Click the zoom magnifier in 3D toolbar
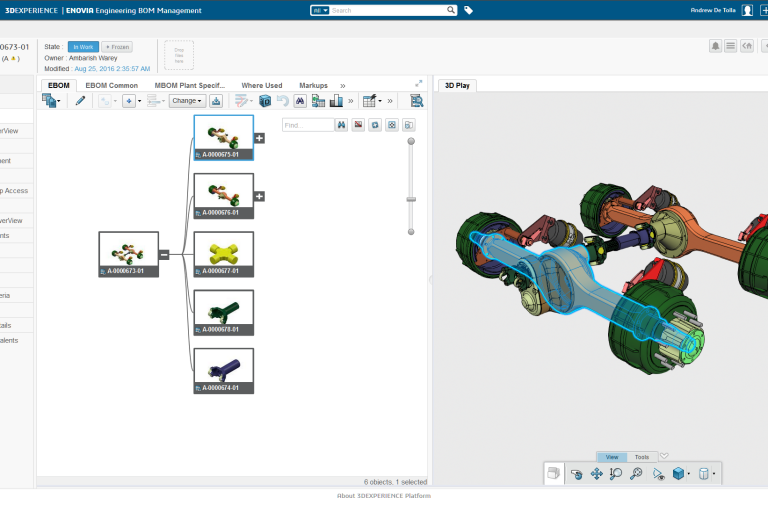Image resolution: width=768 pixels, height=505 pixels. point(616,474)
